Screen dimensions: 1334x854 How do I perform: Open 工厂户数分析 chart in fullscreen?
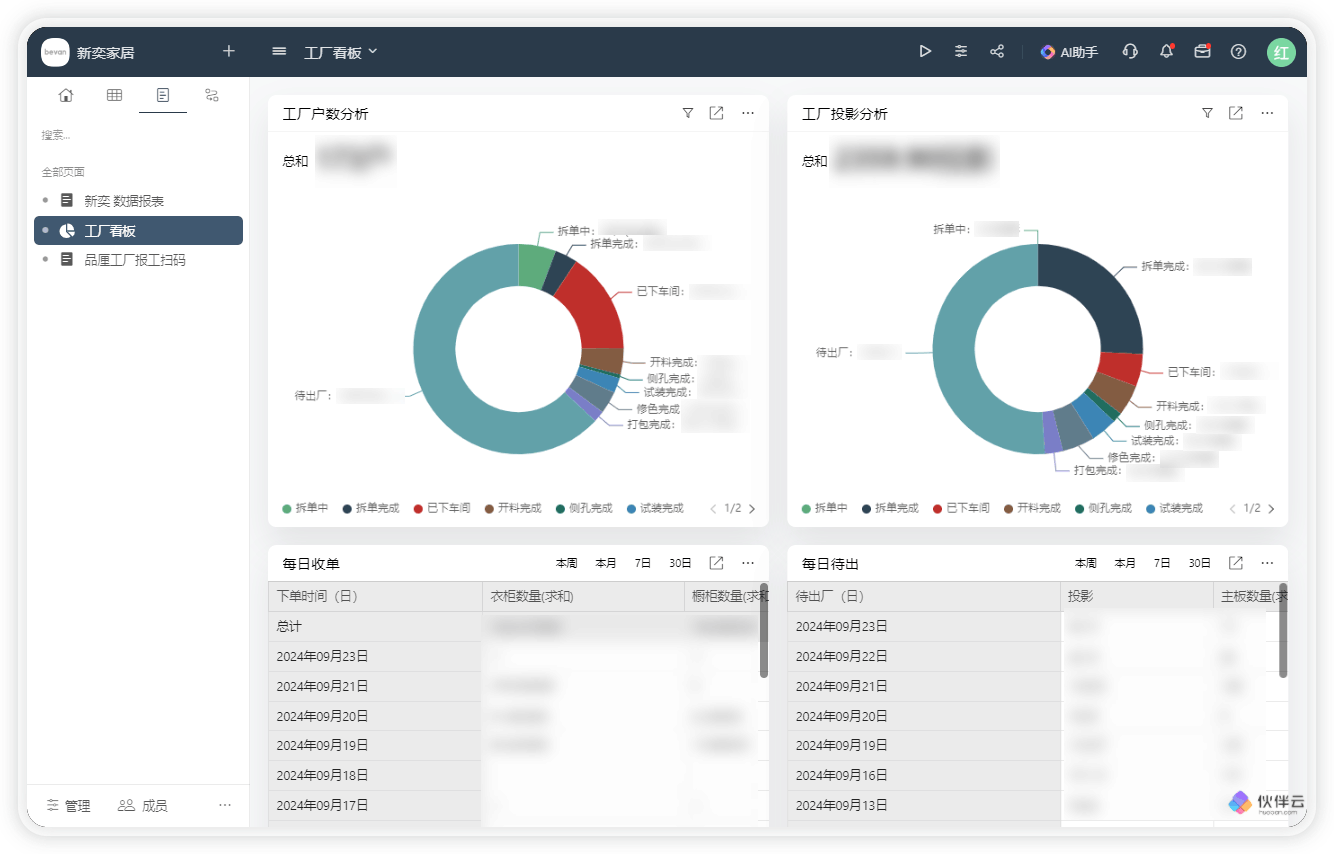pos(716,113)
